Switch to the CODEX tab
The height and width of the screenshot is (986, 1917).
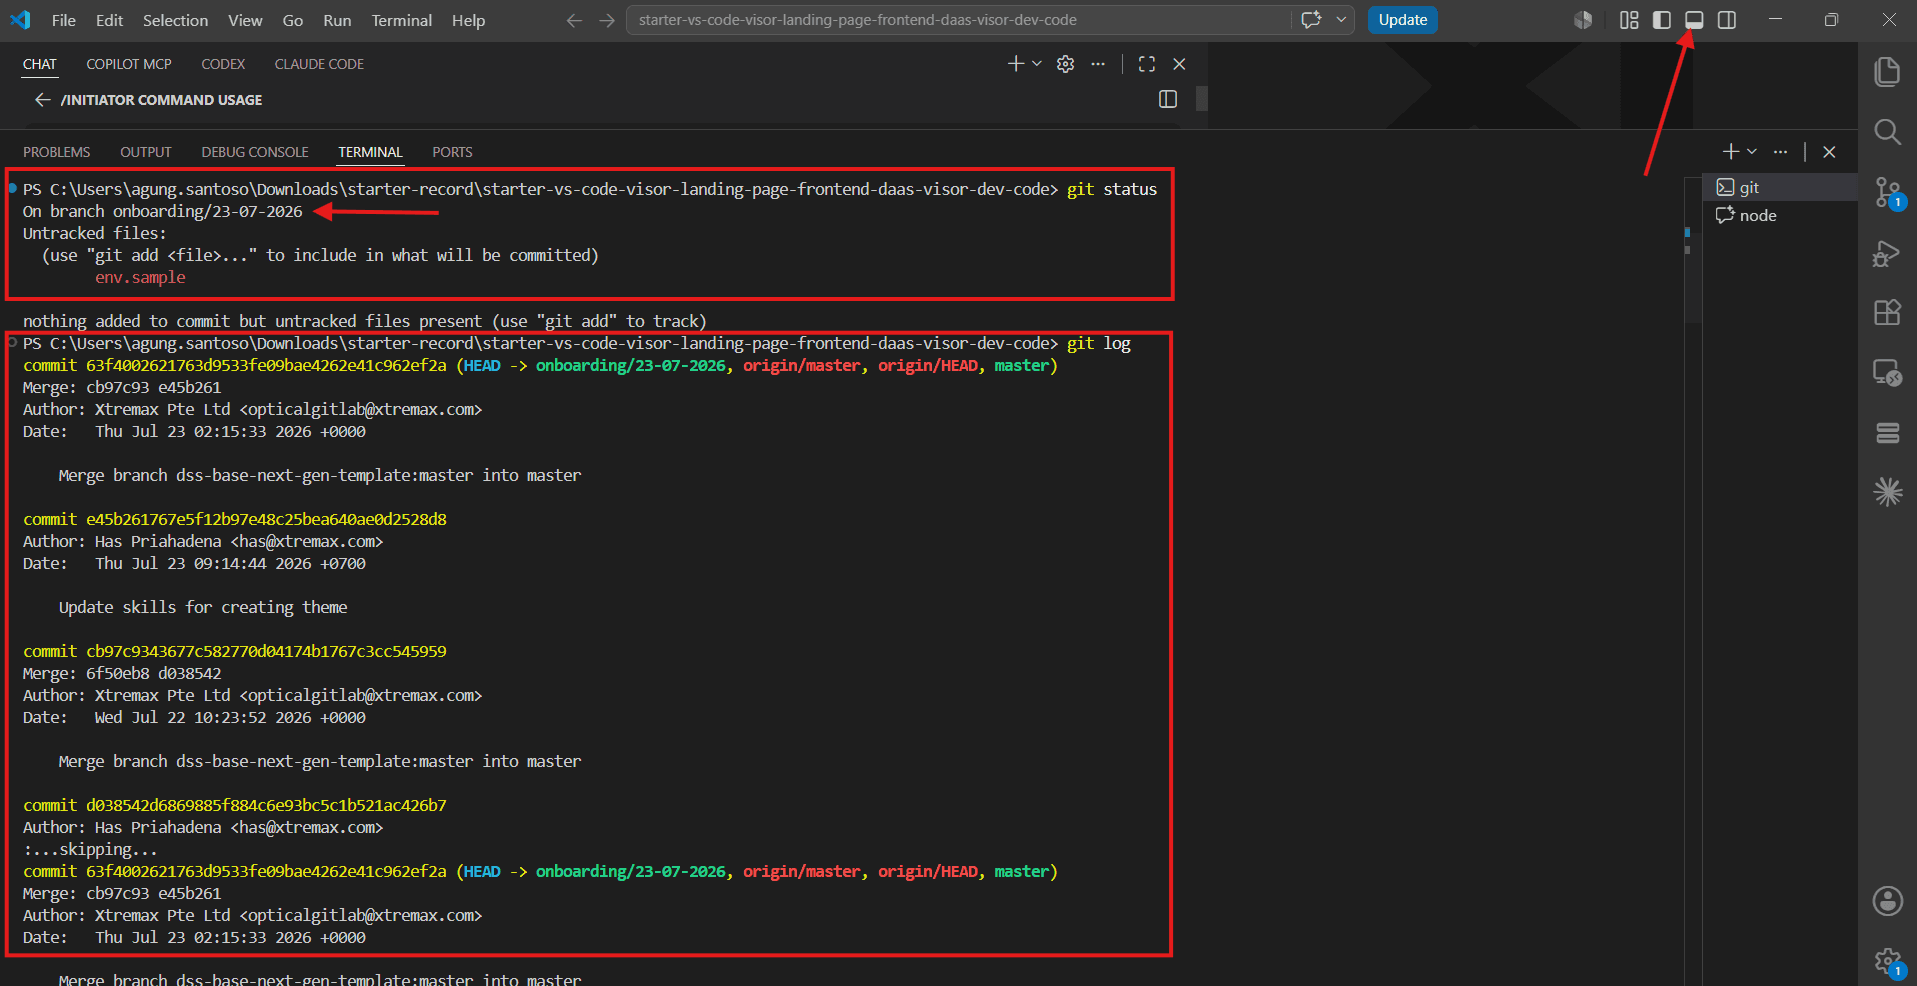[x=223, y=64]
